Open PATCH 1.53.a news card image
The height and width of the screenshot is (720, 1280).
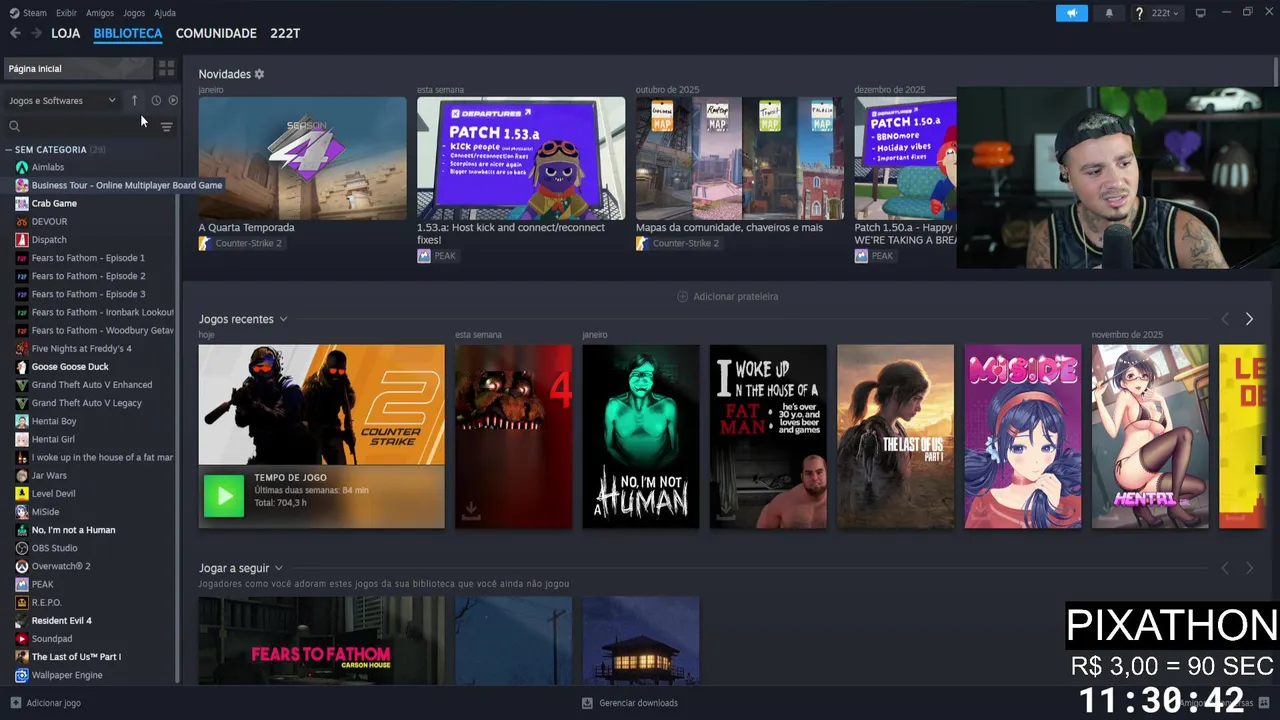pyautogui.click(x=521, y=158)
